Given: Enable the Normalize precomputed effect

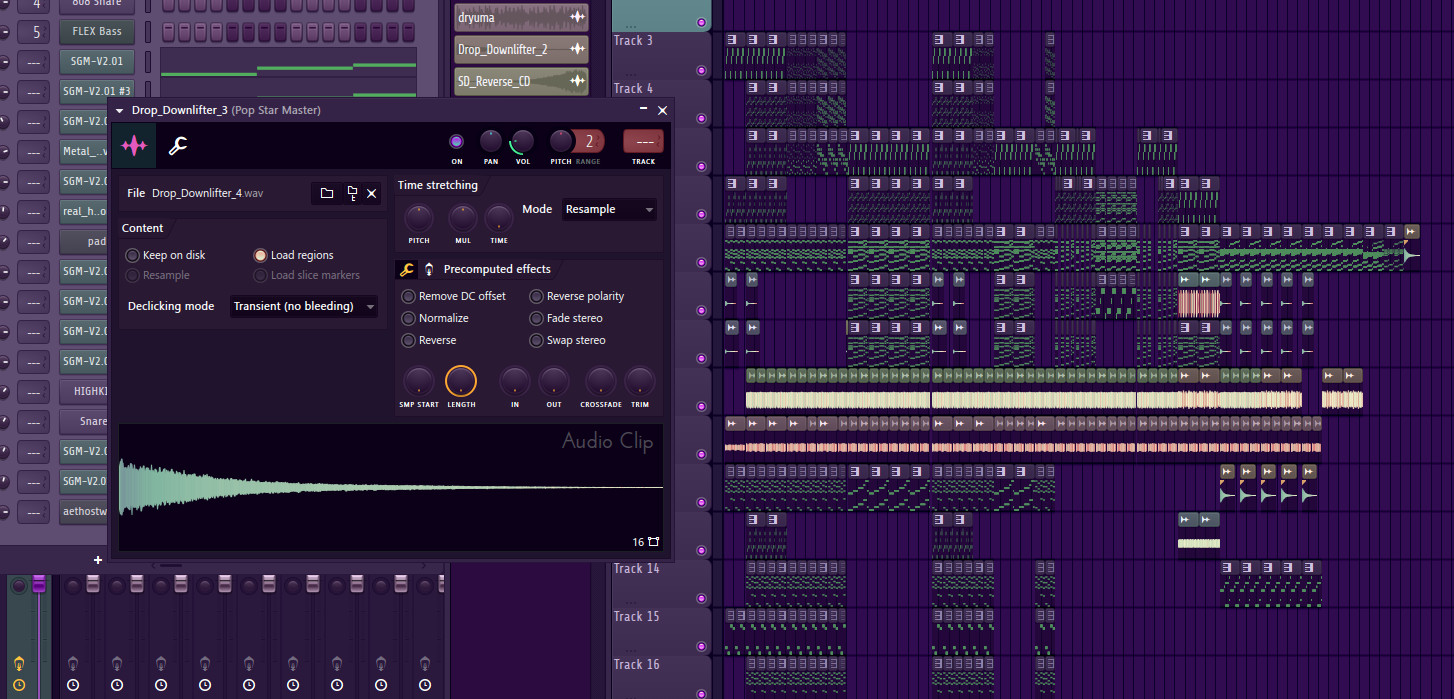Looking at the screenshot, I should click(x=409, y=318).
